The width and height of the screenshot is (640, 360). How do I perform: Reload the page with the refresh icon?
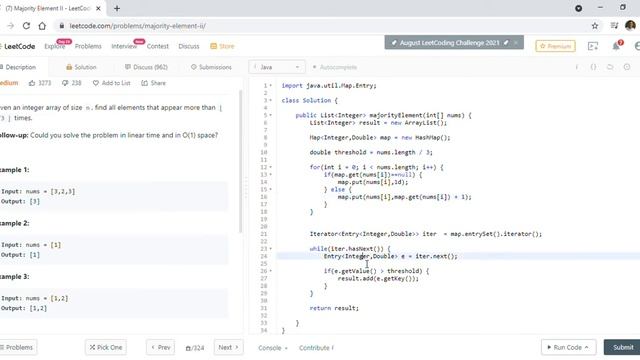tap(26, 26)
